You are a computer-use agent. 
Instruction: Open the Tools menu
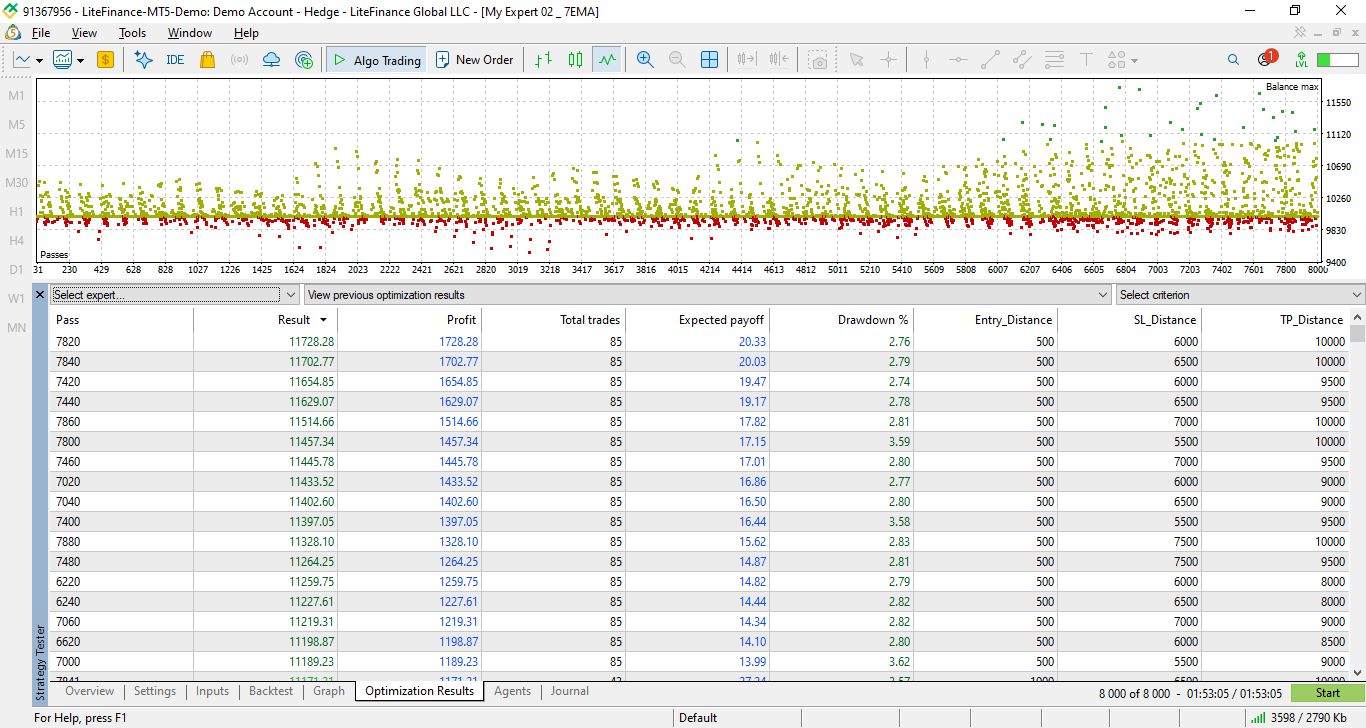(x=132, y=33)
